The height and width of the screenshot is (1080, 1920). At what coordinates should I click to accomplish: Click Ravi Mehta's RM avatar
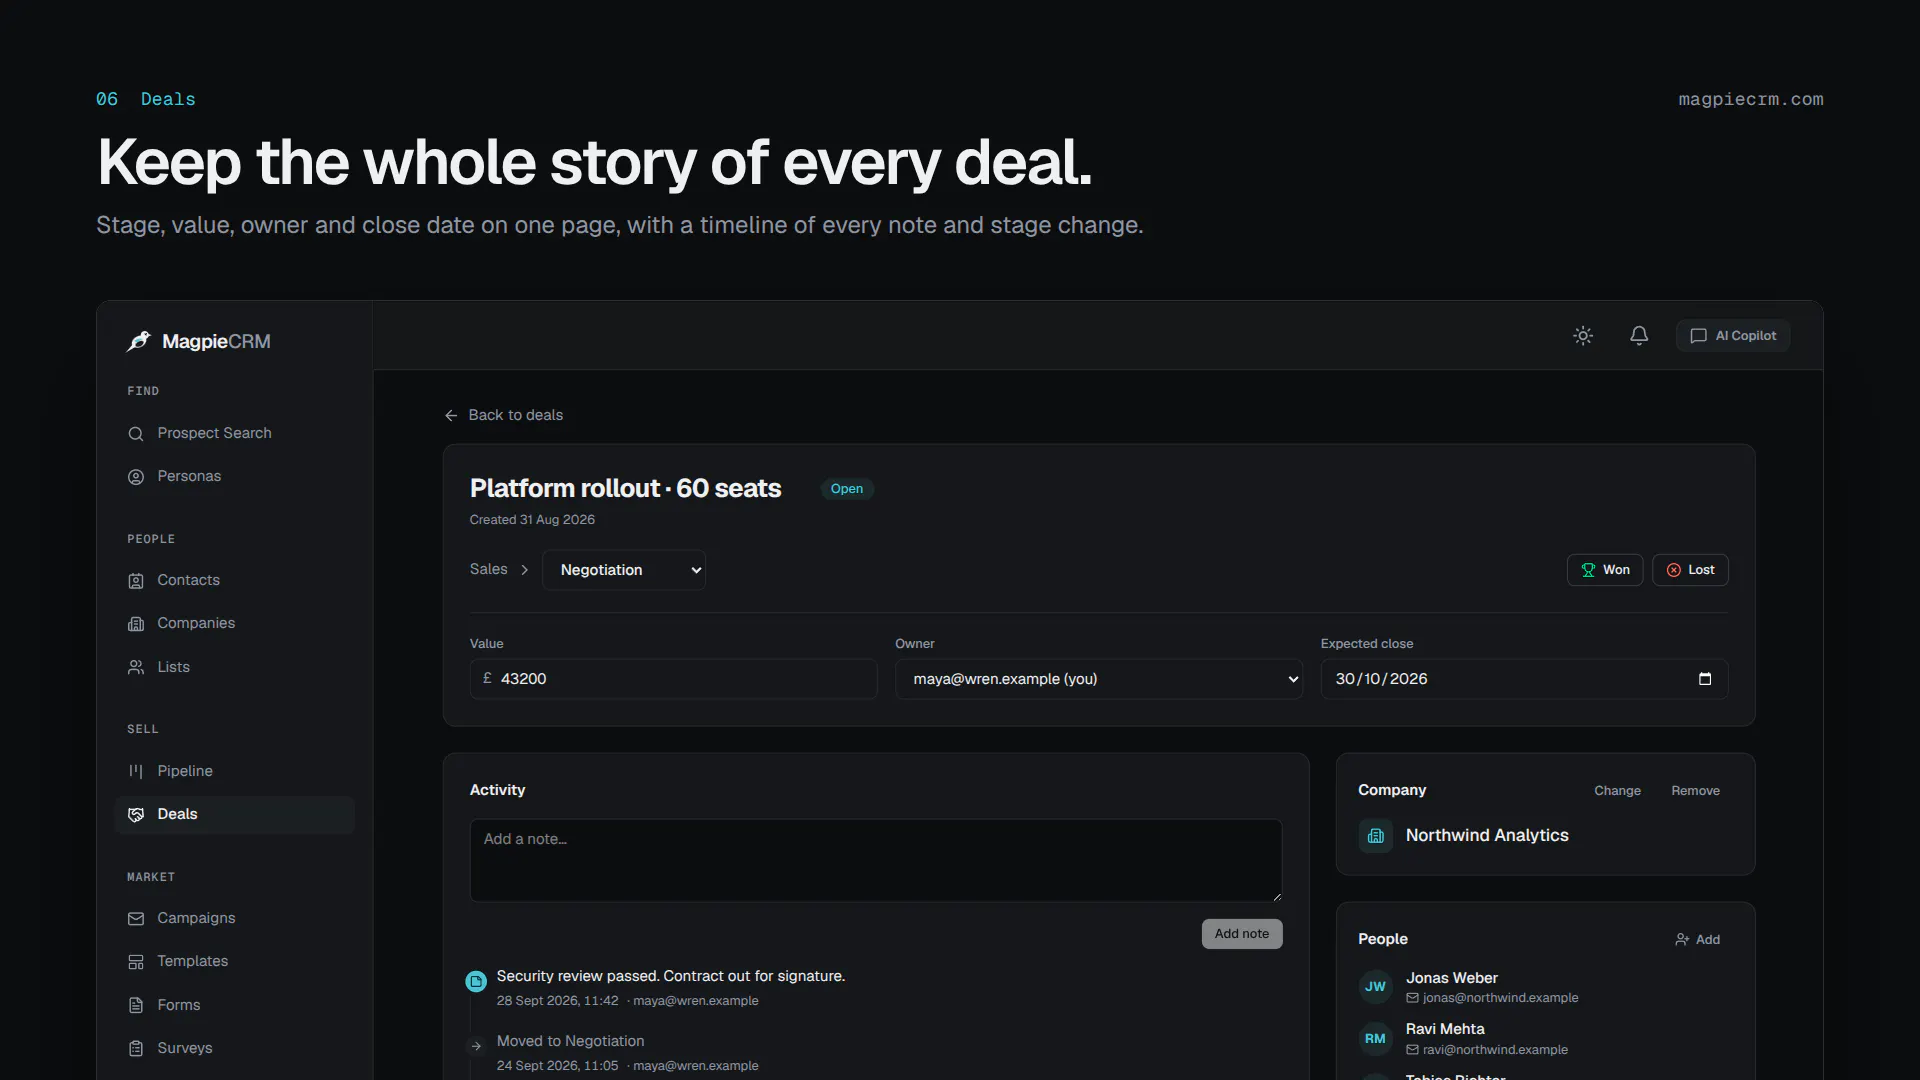click(x=1376, y=1039)
